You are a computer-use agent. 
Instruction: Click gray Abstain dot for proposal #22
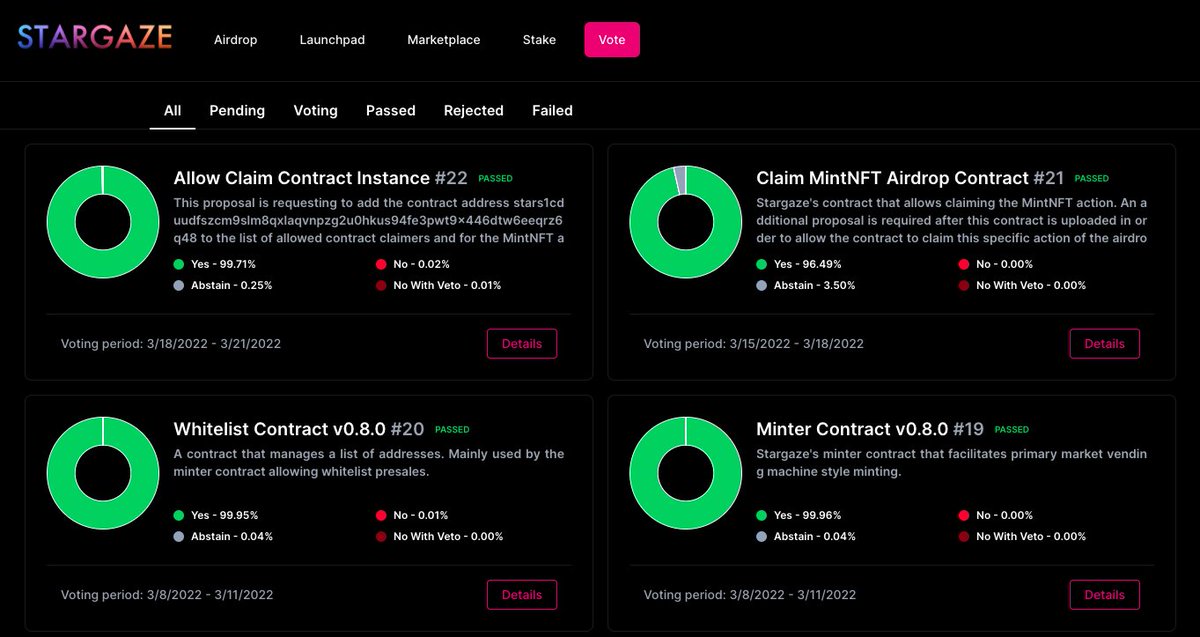click(x=179, y=285)
